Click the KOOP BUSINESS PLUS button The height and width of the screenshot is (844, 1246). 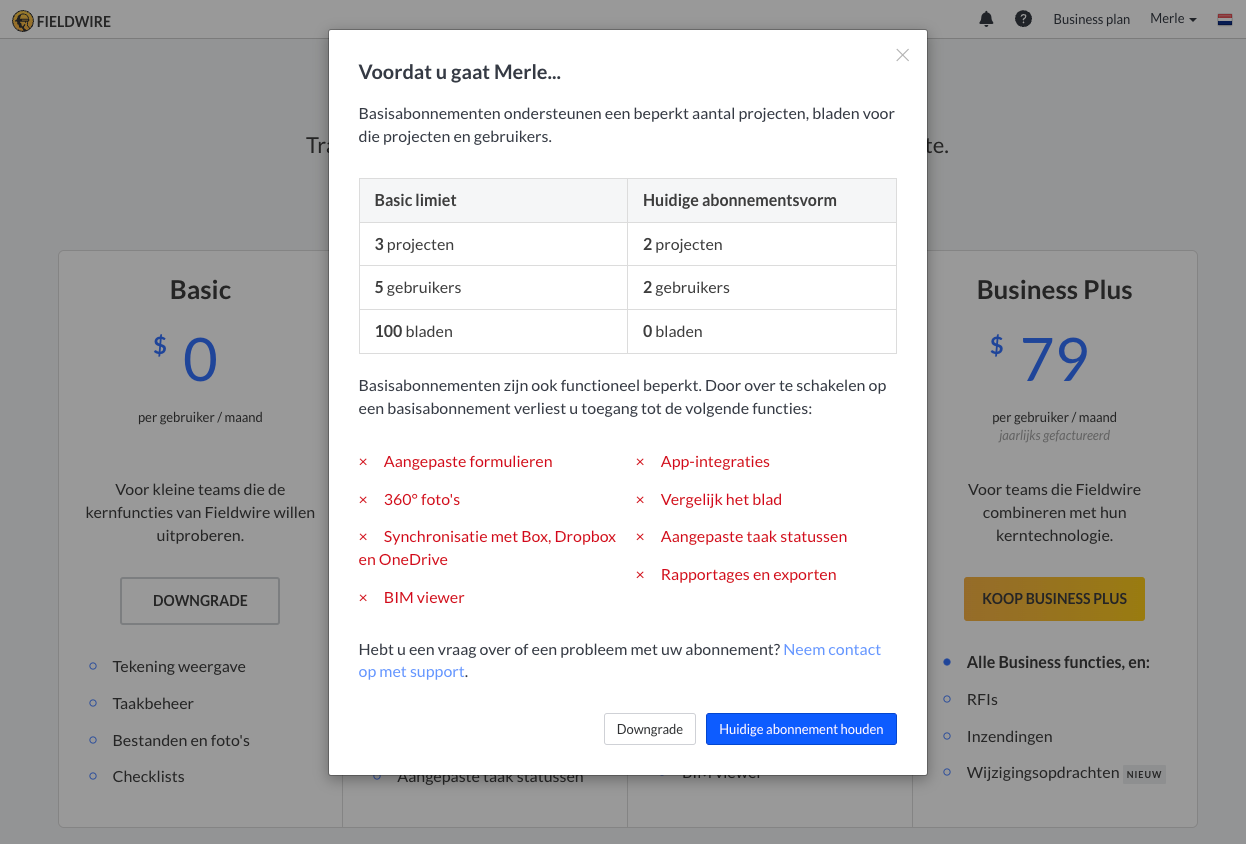[1054, 599]
